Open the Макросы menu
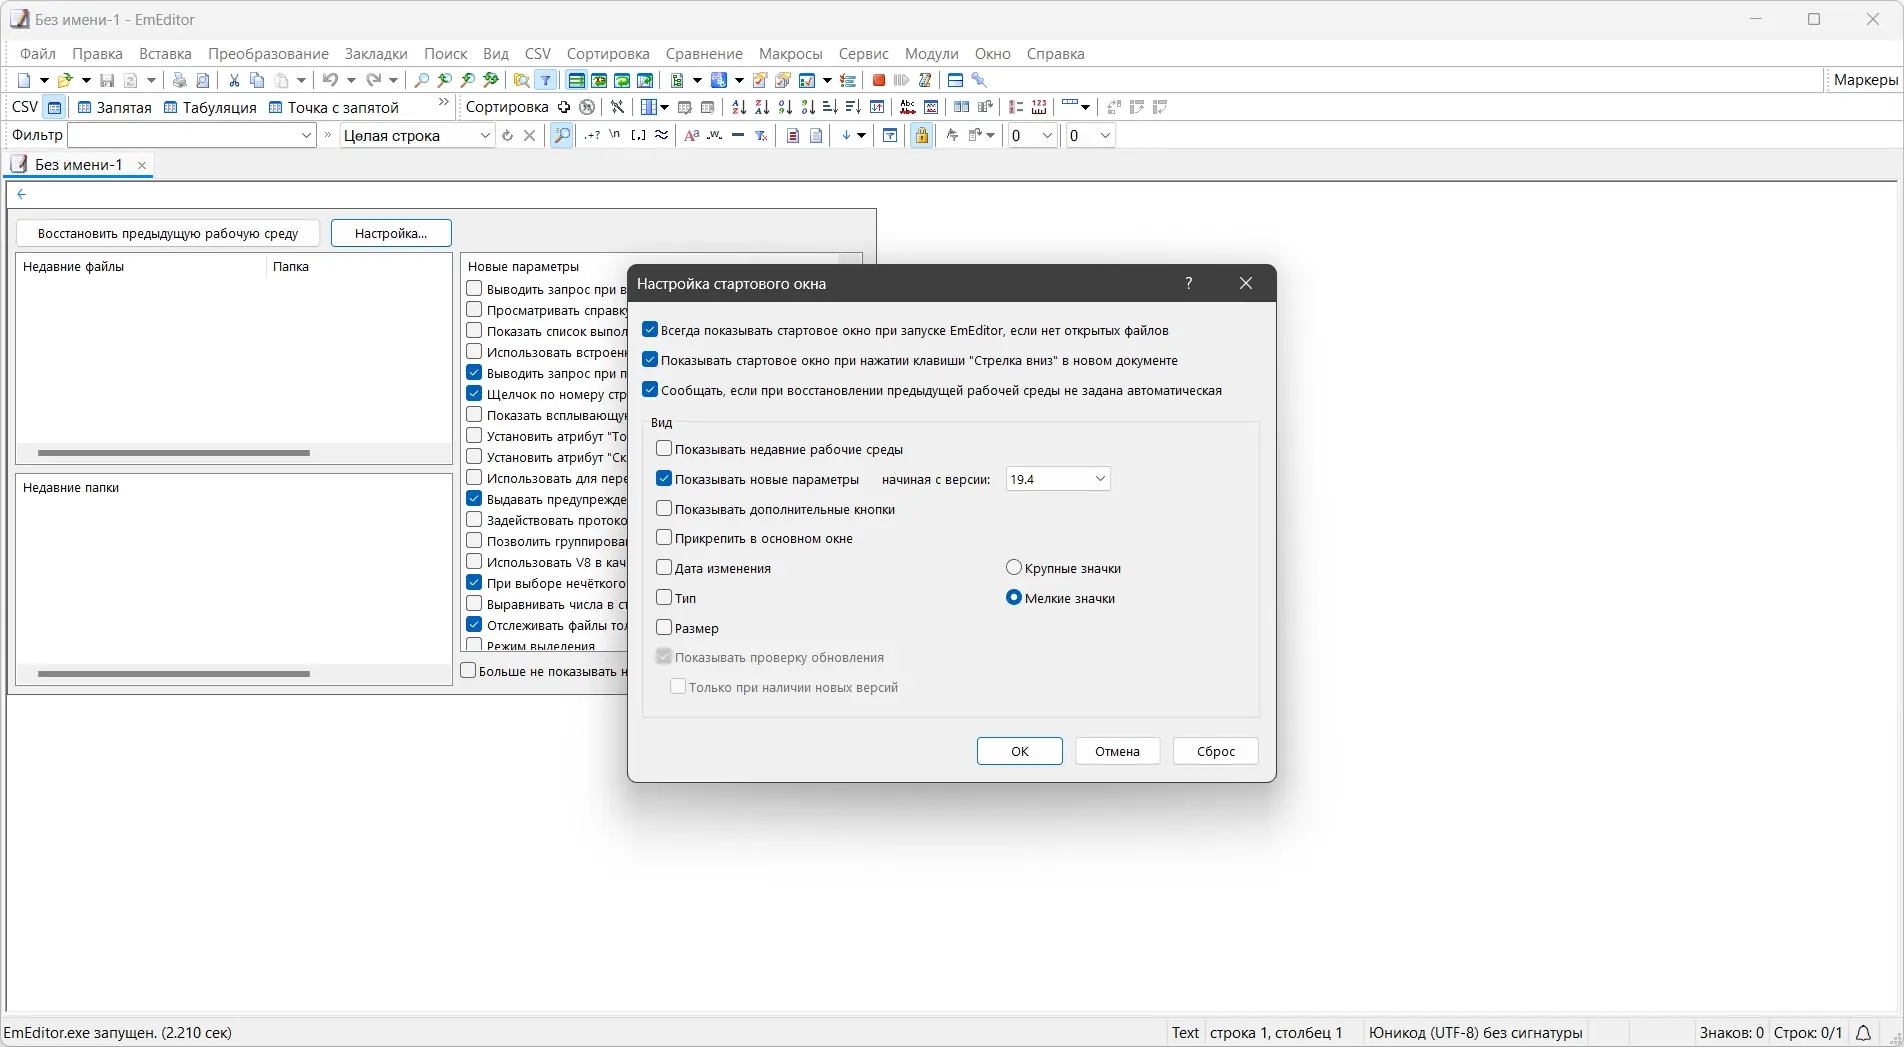Screen dimensions: 1904x1047 click(x=790, y=54)
